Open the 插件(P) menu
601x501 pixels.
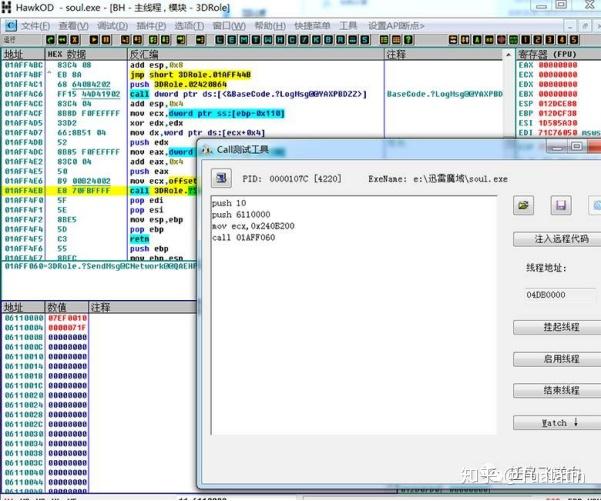pyautogui.click(x=151, y=26)
